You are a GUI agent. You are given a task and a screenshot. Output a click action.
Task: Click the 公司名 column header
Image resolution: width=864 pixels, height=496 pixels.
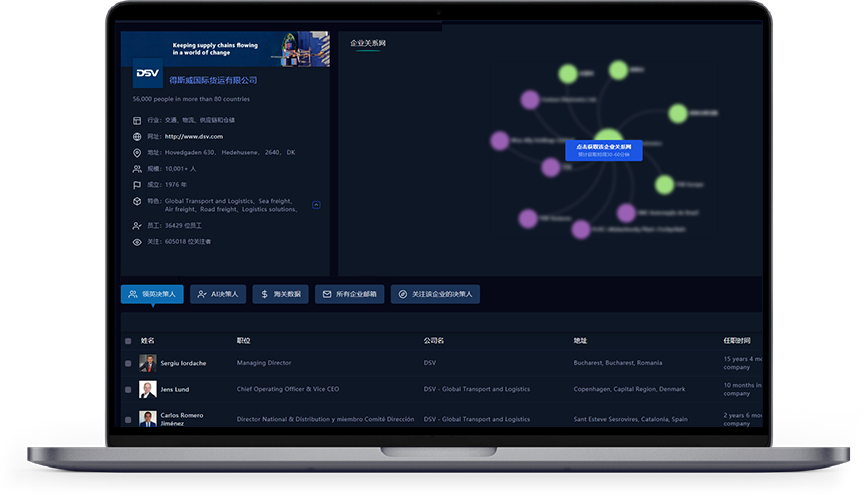tap(434, 341)
